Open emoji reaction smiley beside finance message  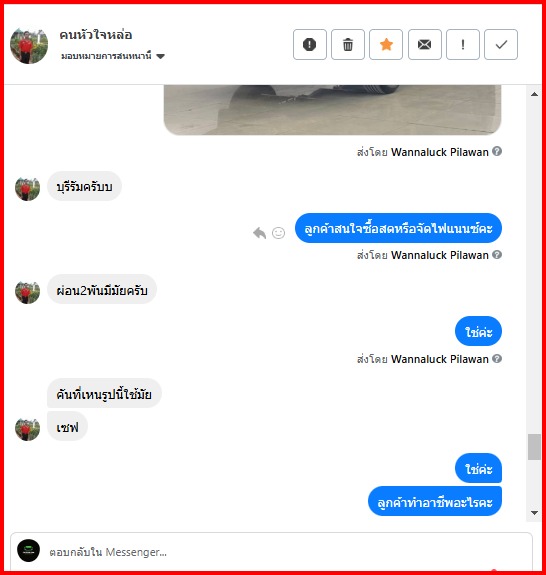pos(278,232)
